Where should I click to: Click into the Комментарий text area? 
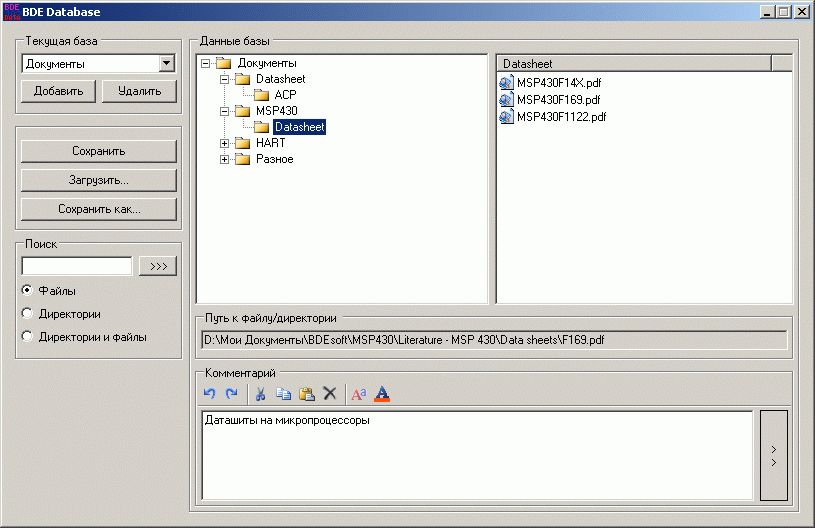477,455
